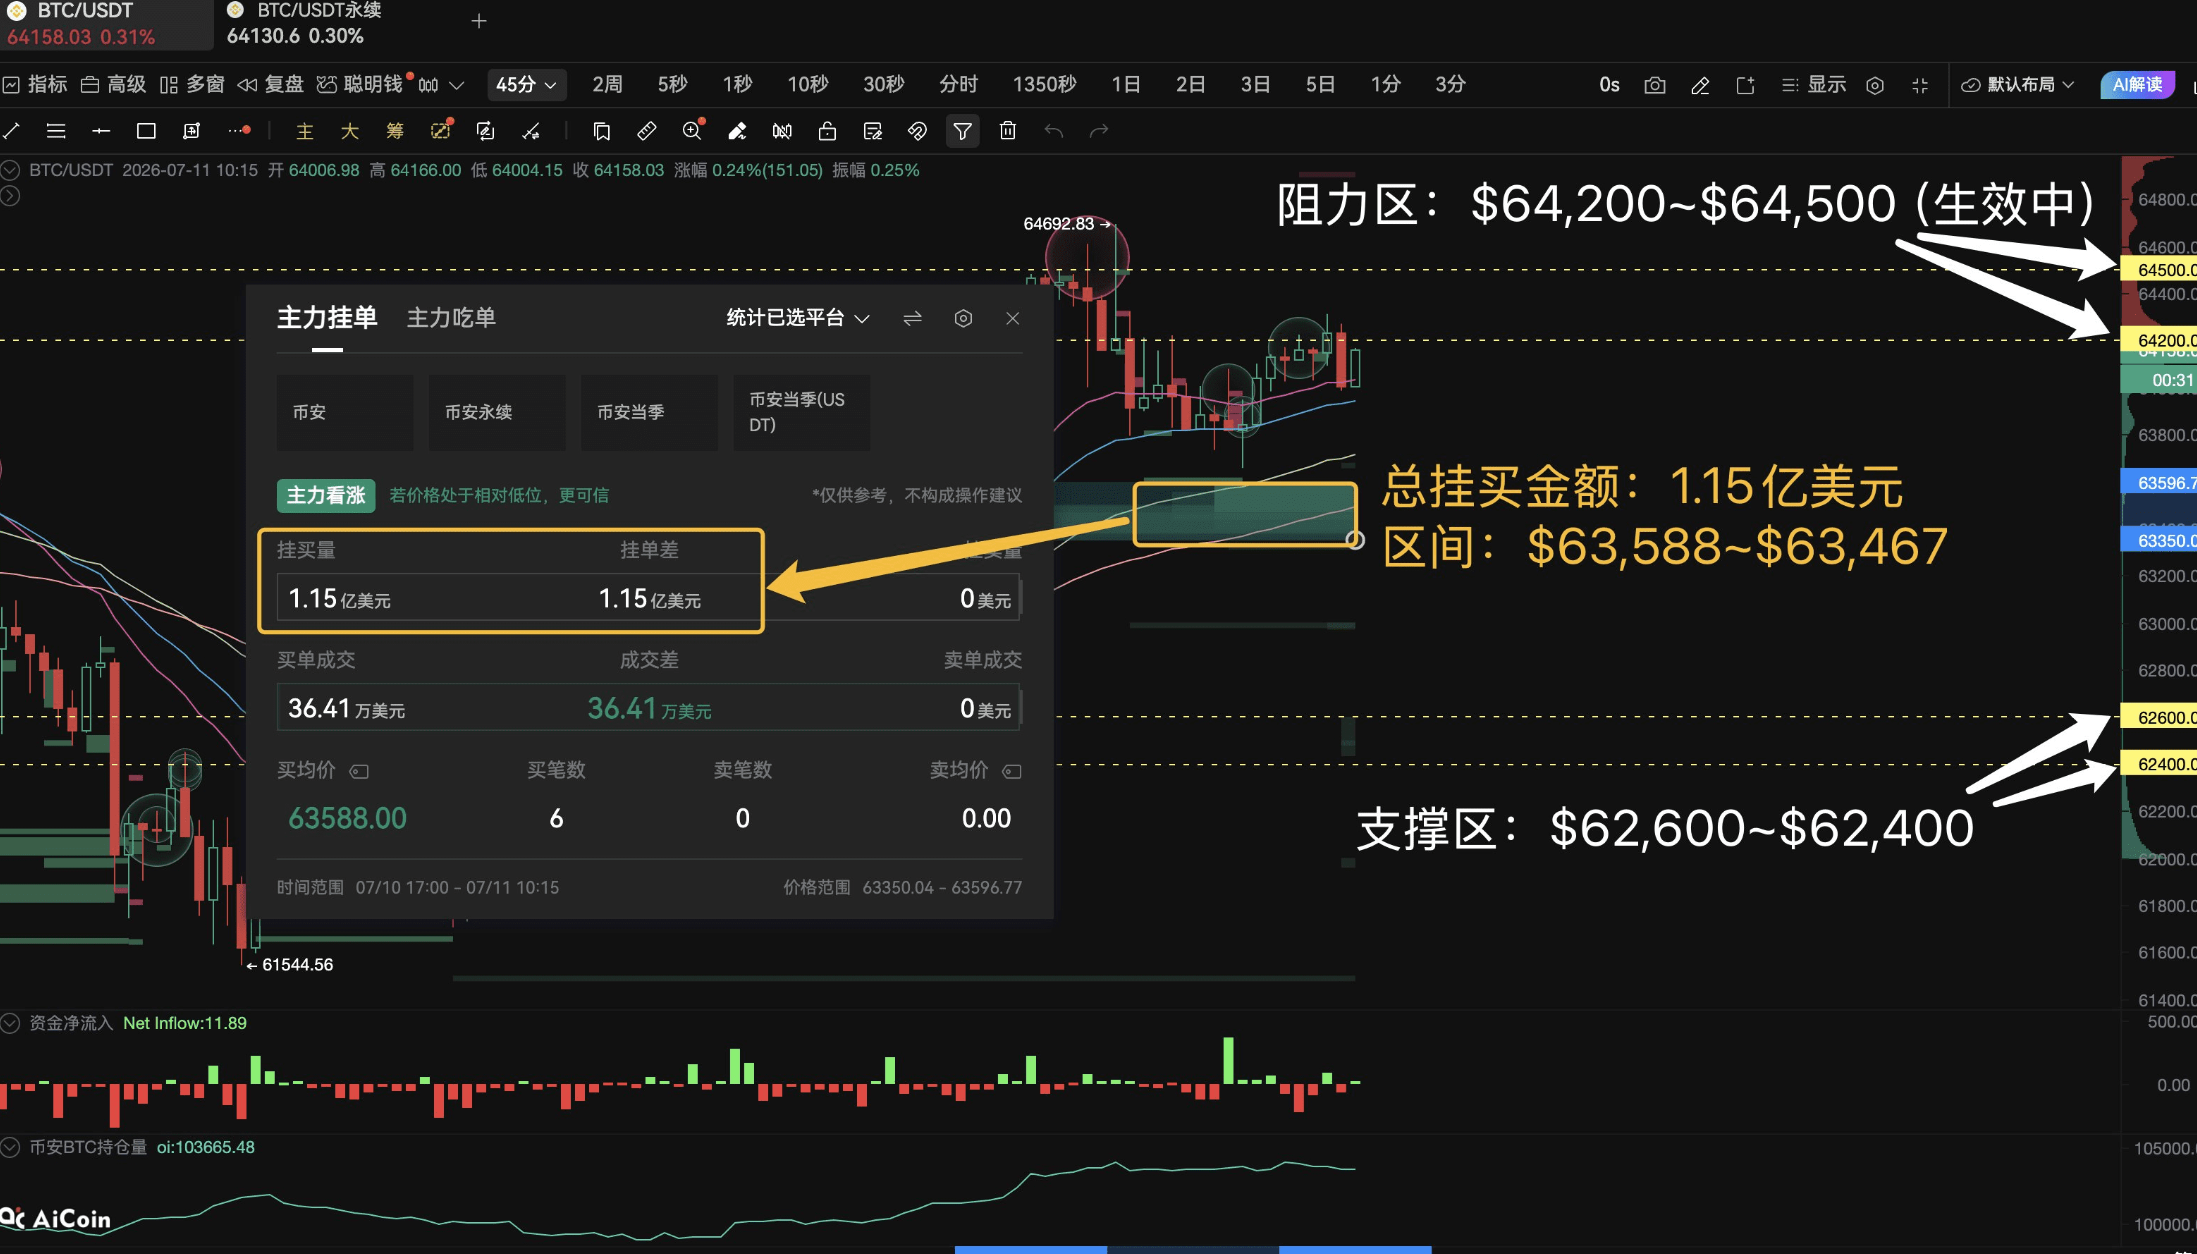Click the 主 main-force indicator icon
This screenshot has width=2197, height=1254.
coord(305,131)
